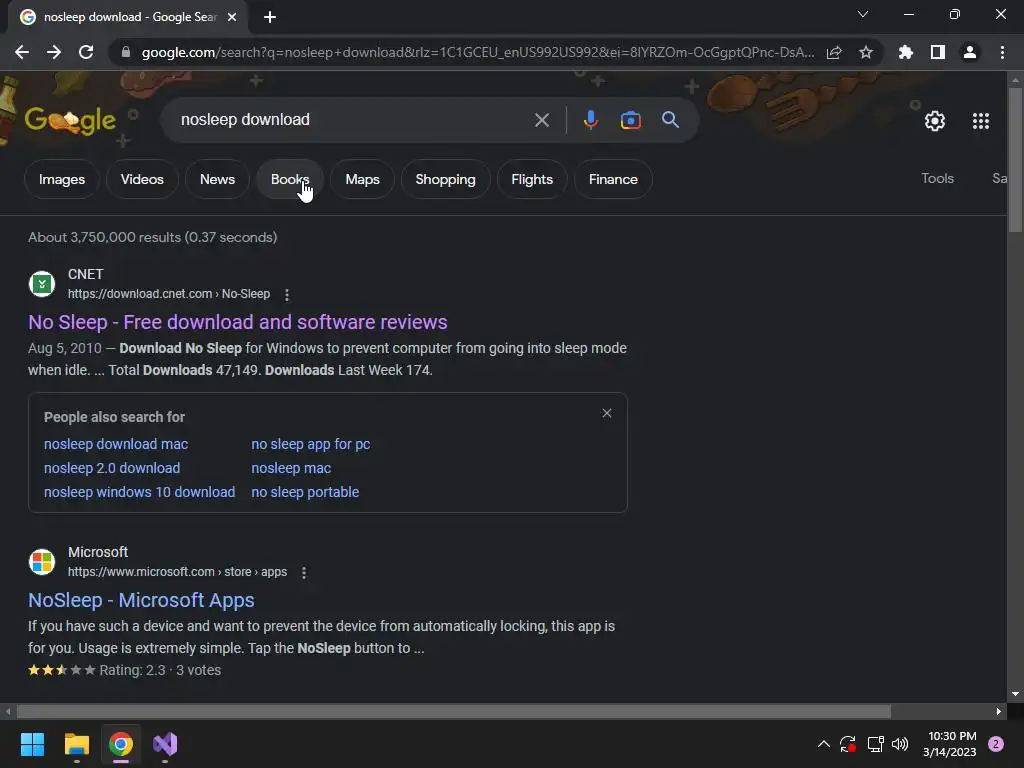Open download.cnet.com No-Sleep URL
Viewport: 1024px width, 768px height.
tap(168, 294)
